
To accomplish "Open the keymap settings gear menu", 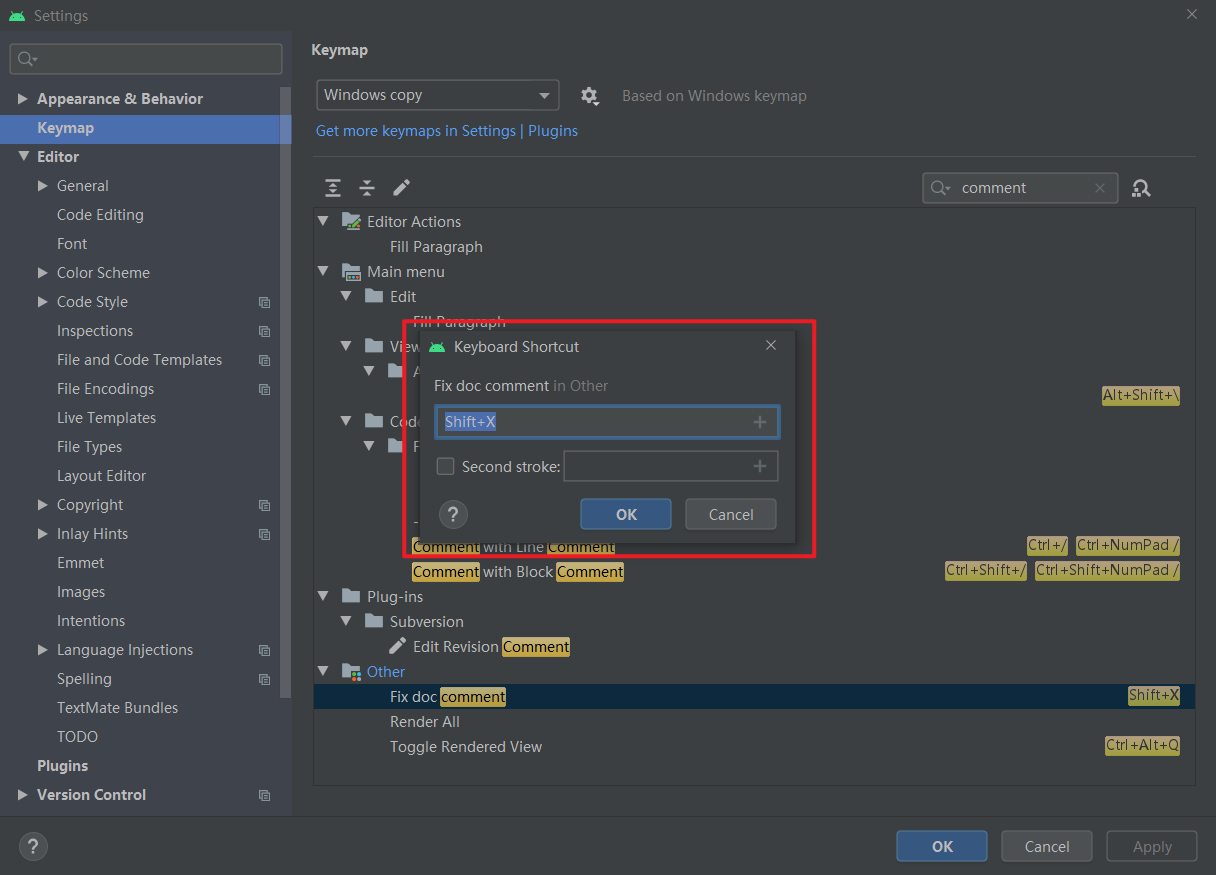I will 590,96.
